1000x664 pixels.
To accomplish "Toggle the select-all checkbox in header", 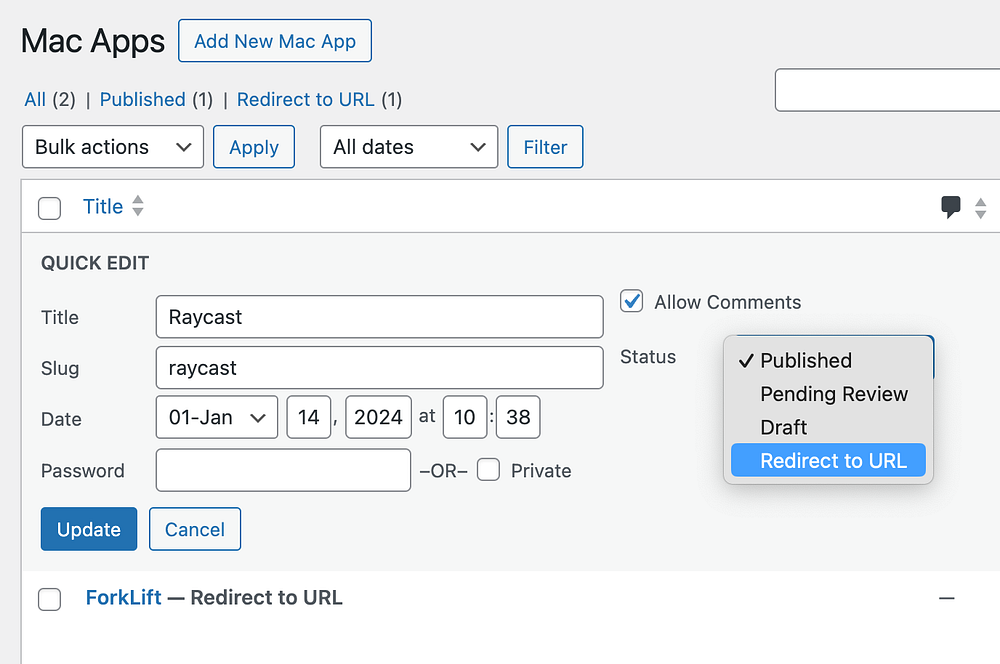I will pos(49,208).
